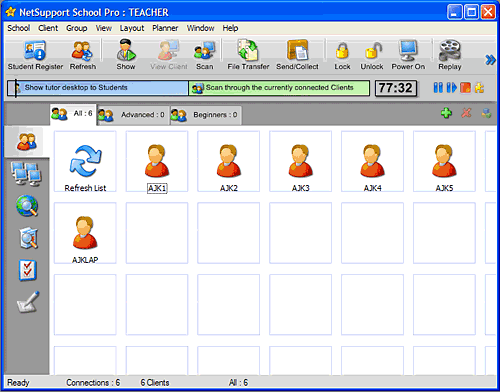Select normal view people icon in sidebar

pos(27,142)
